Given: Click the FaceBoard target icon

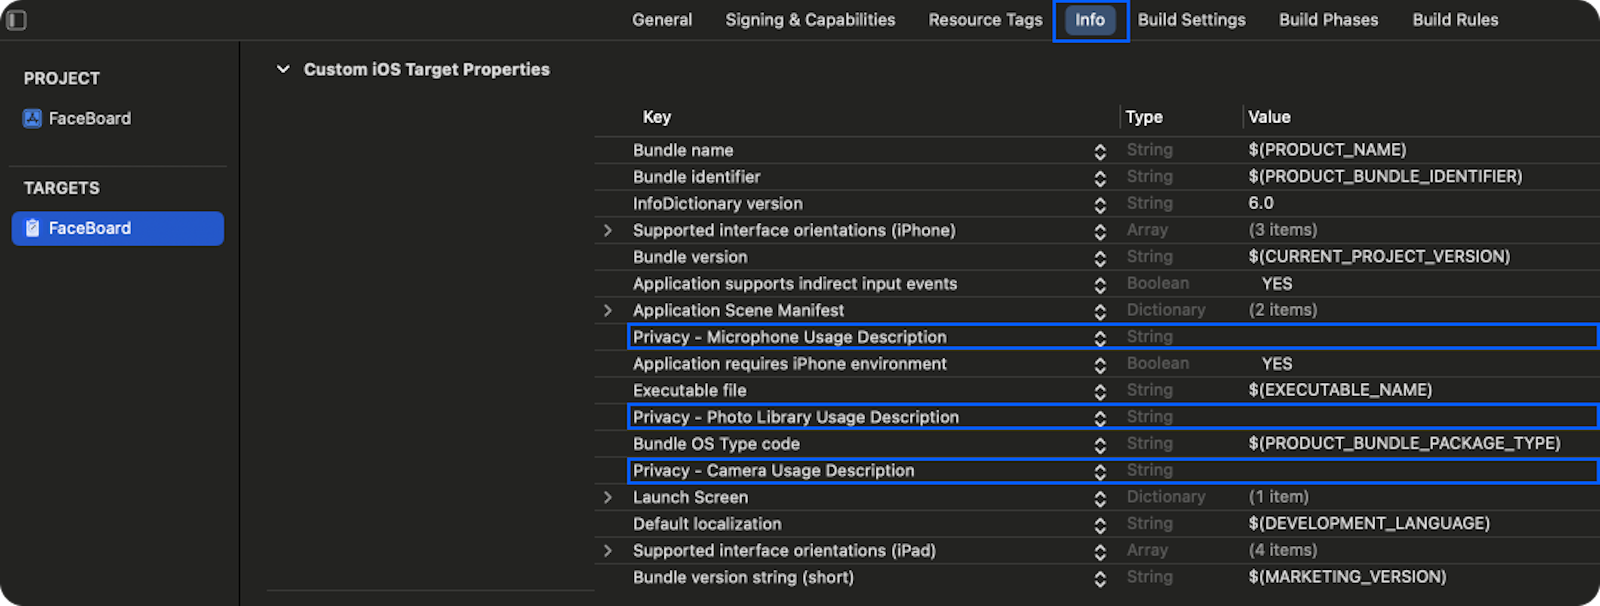Looking at the screenshot, I should pyautogui.click(x=33, y=228).
